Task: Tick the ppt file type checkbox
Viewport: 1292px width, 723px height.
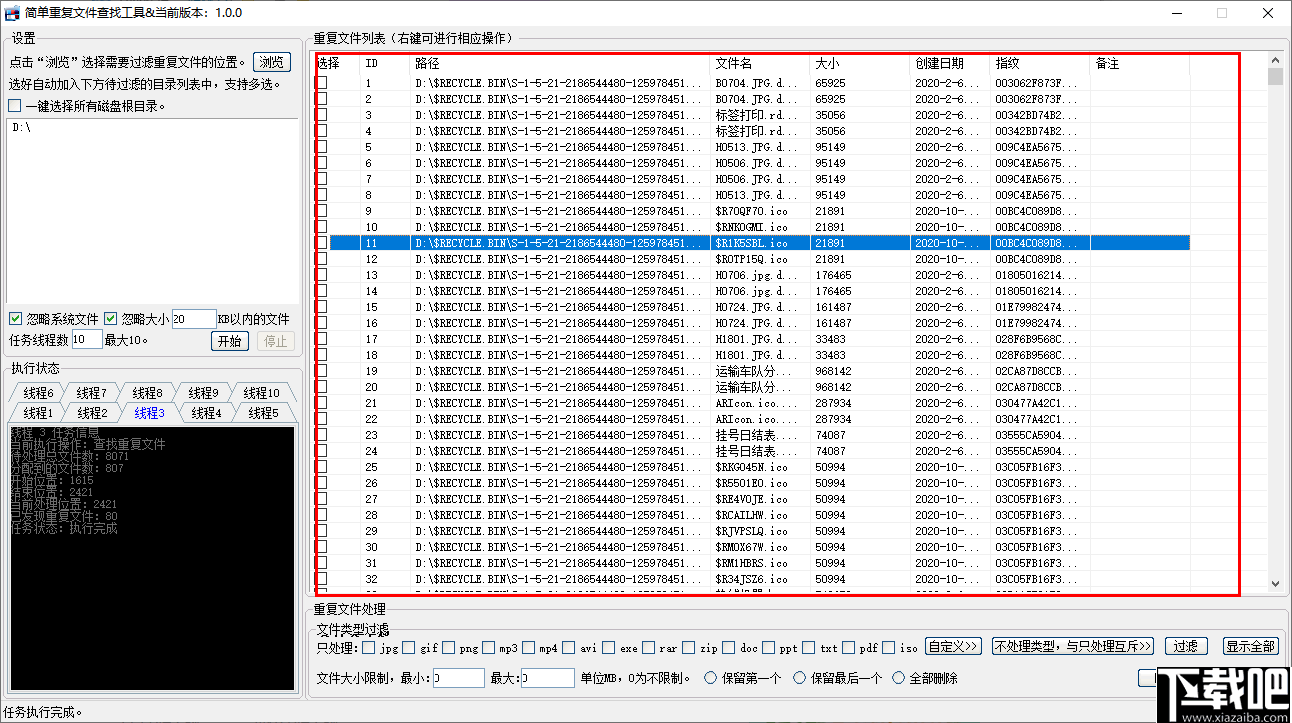Action: 769,648
